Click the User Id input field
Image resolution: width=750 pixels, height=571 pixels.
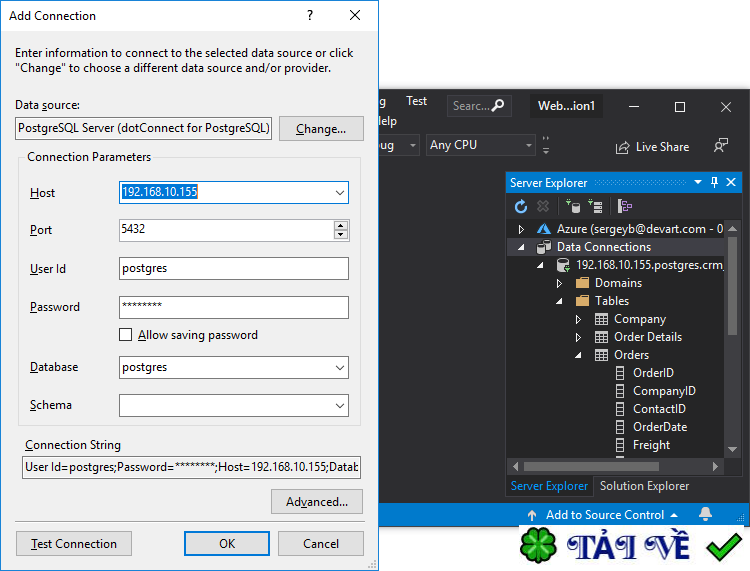(x=234, y=269)
